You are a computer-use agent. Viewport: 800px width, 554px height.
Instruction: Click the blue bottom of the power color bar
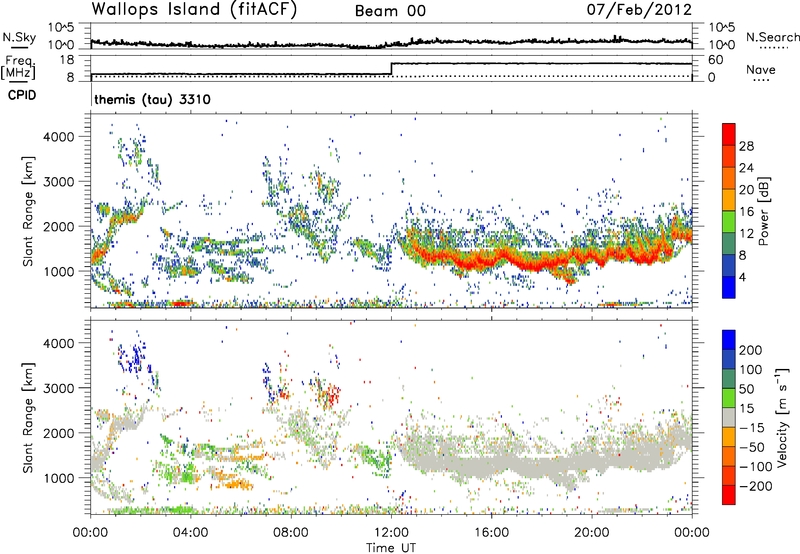click(x=729, y=288)
